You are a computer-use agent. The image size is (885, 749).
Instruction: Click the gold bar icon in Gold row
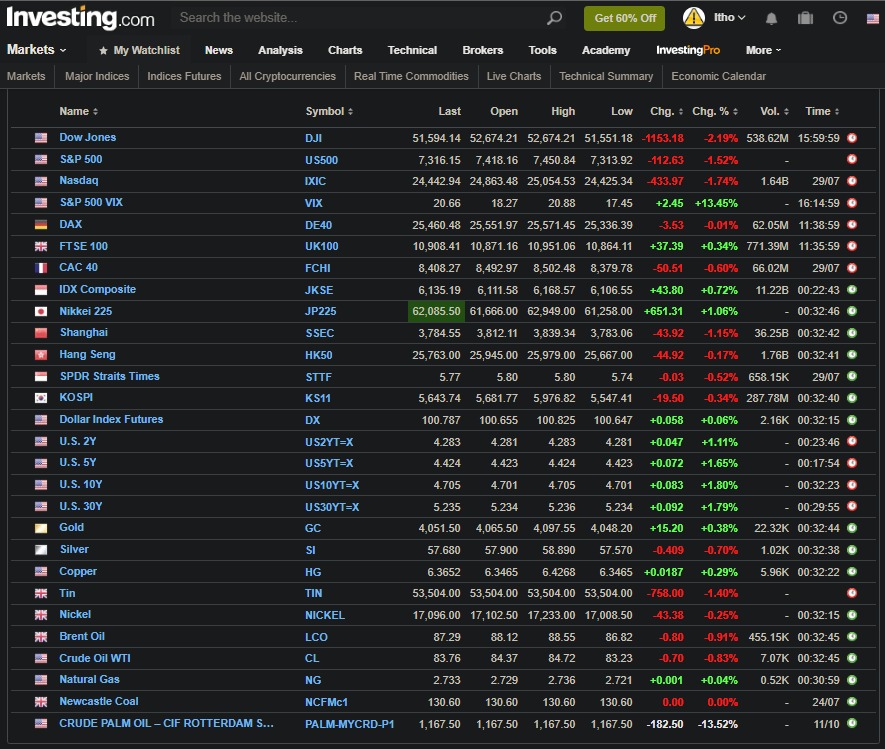point(41,528)
